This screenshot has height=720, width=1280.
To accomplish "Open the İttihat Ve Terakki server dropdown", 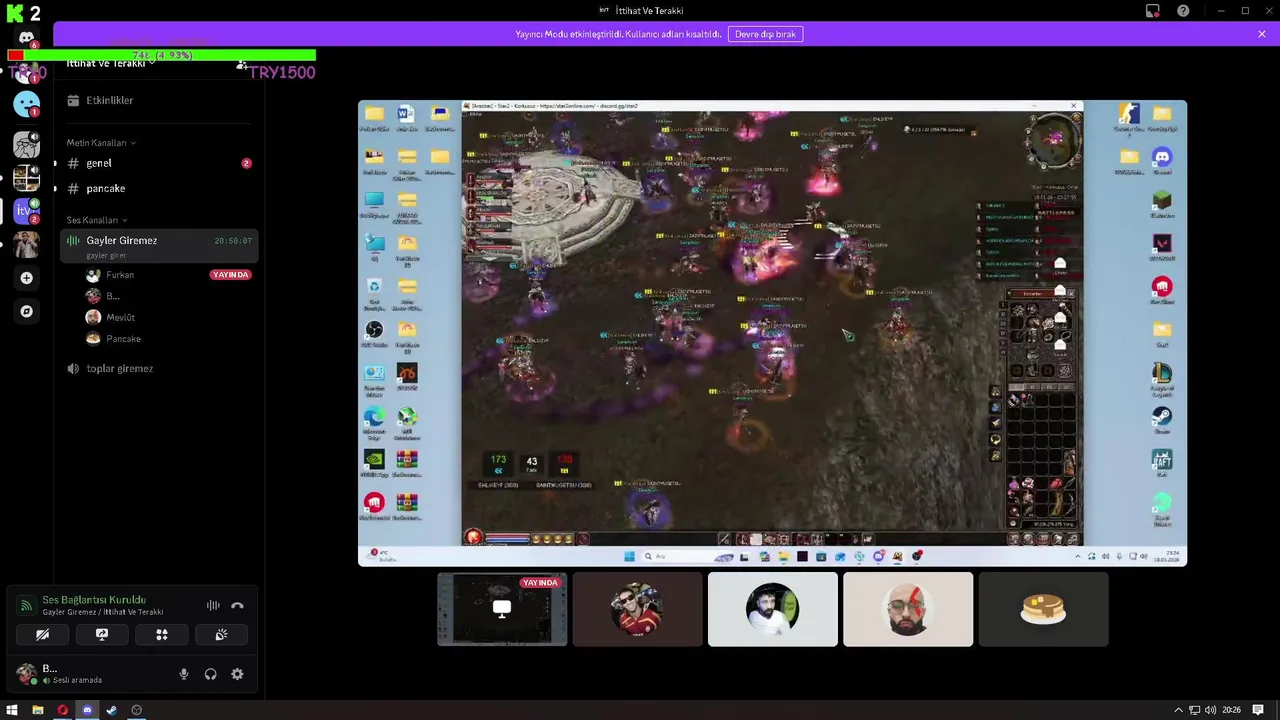I will click(x=111, y=64).
